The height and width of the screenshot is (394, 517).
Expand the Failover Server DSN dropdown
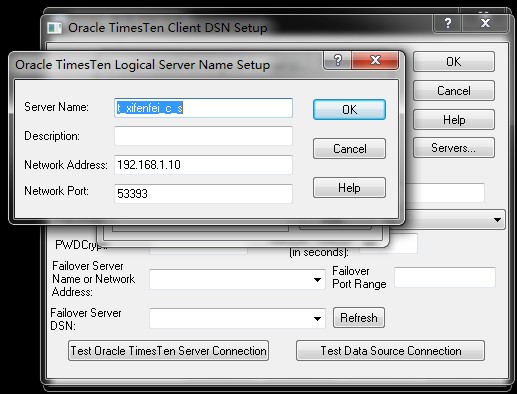pos(317,318)
